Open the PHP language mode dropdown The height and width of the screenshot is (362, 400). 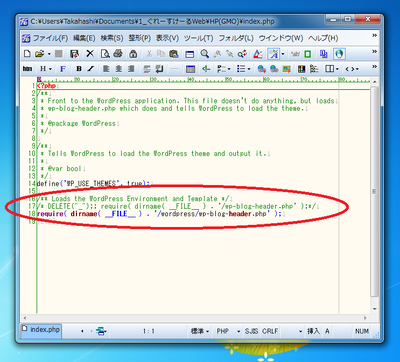tap(228, 331)
